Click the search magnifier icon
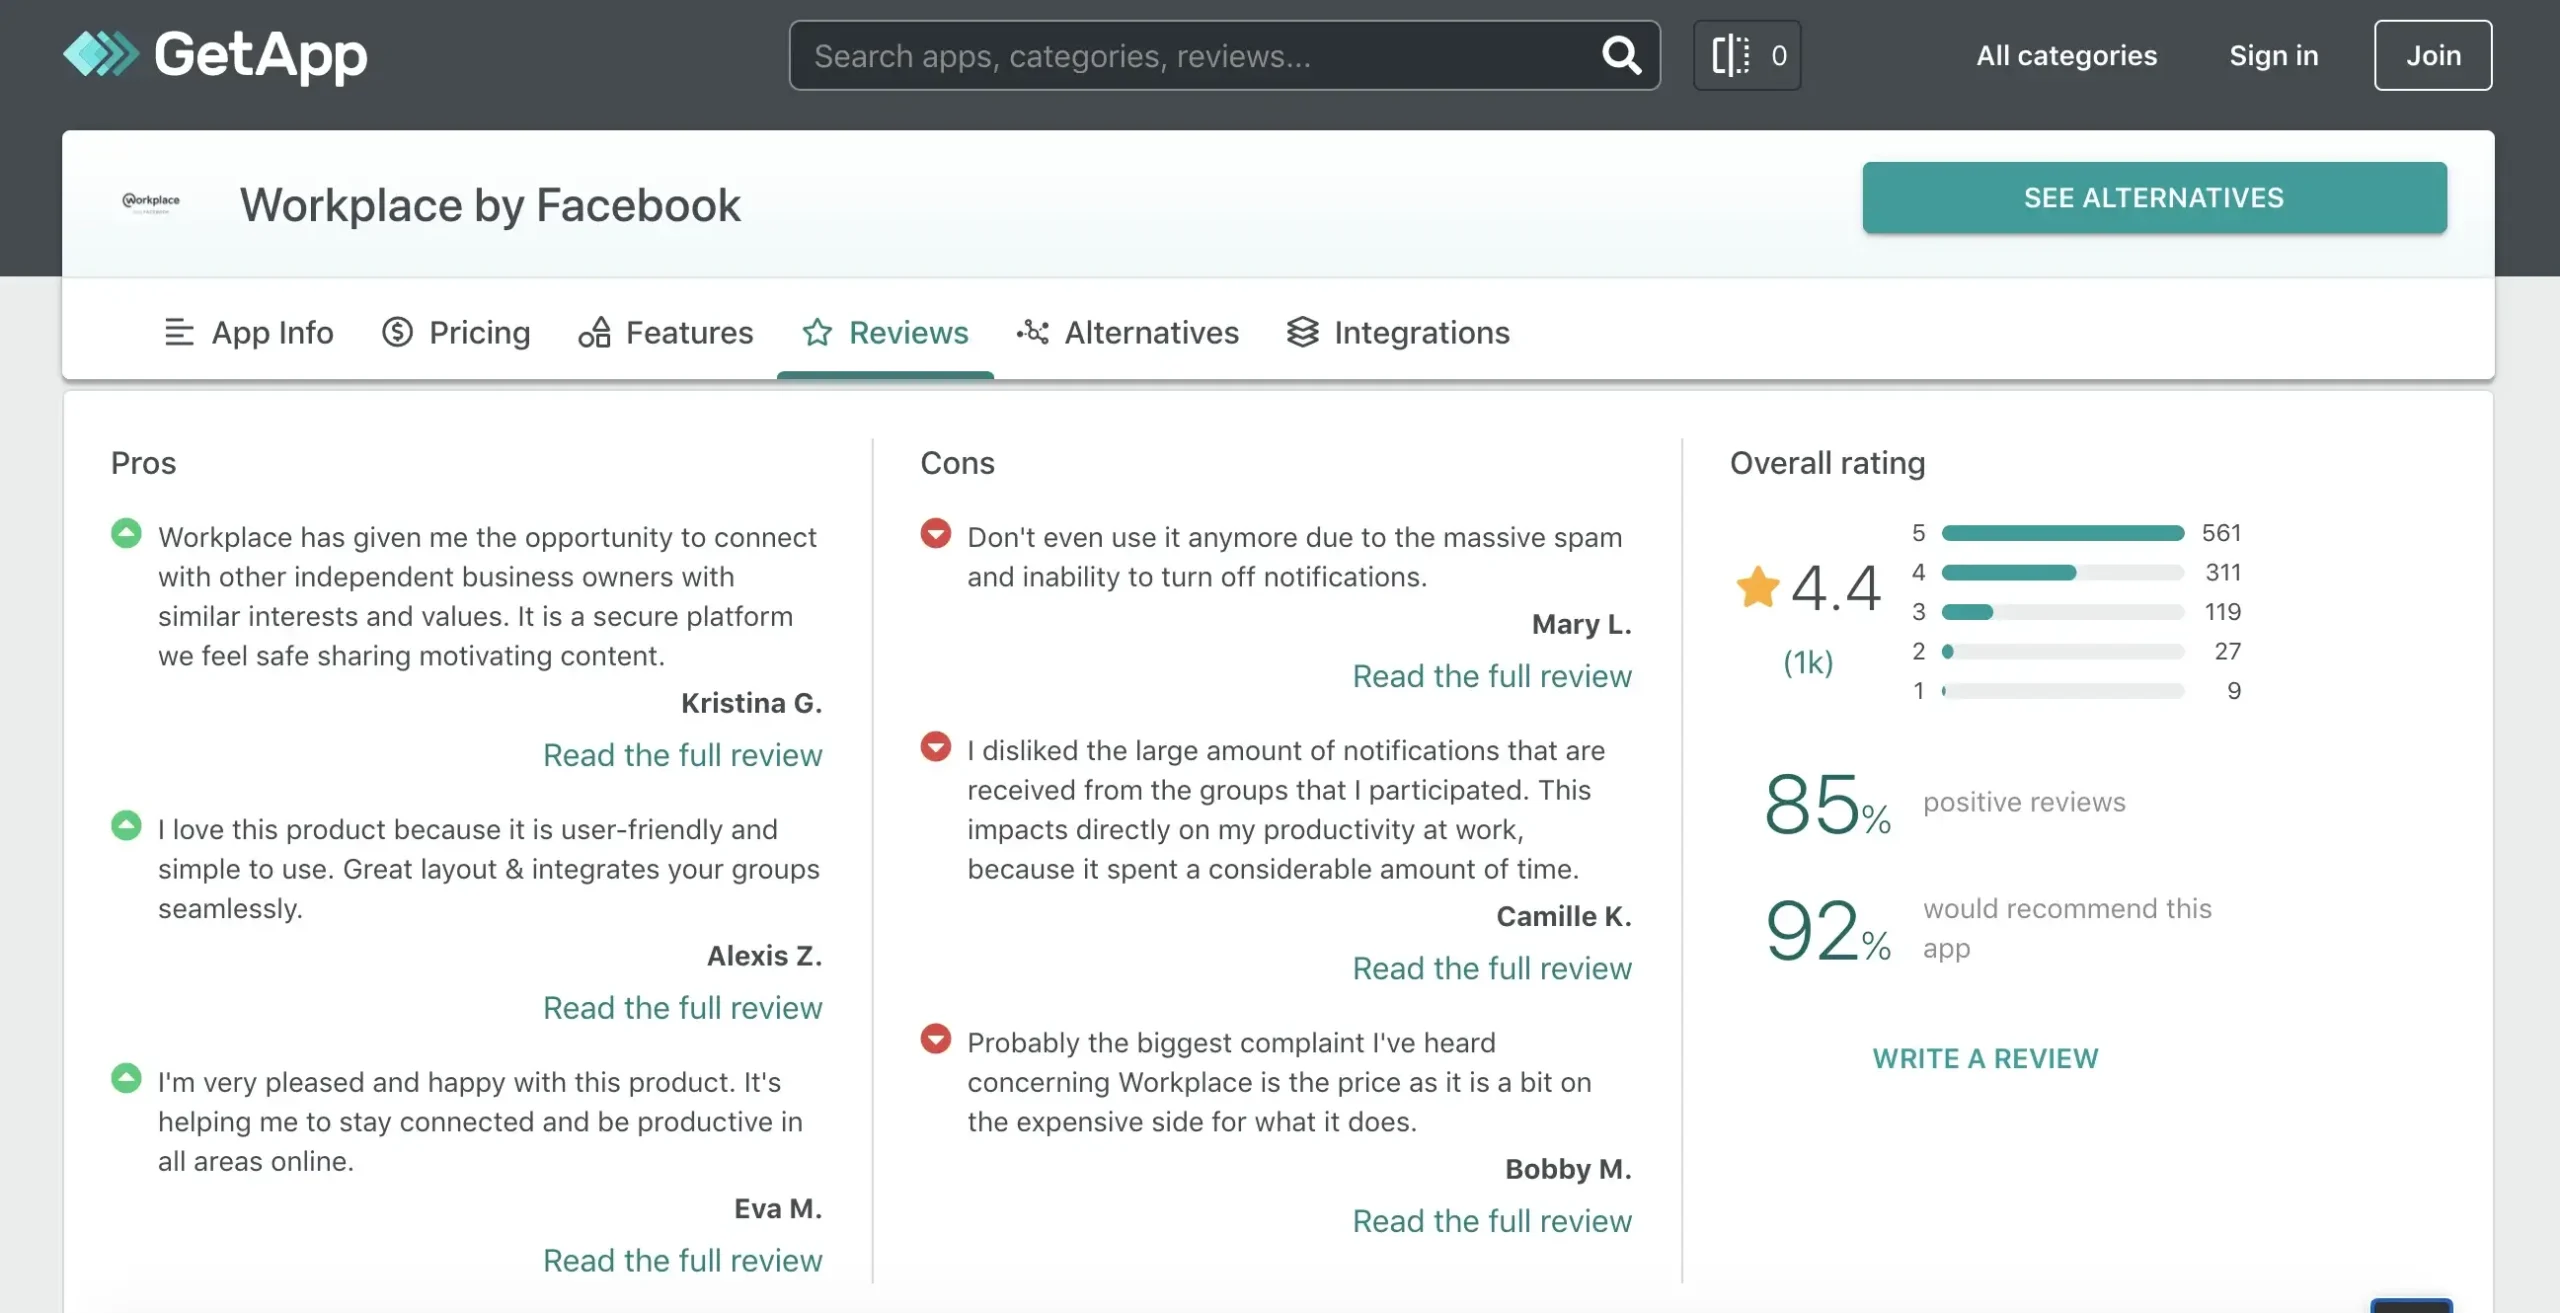This screenshot has height=1313, width=2560. (1621, 55)
